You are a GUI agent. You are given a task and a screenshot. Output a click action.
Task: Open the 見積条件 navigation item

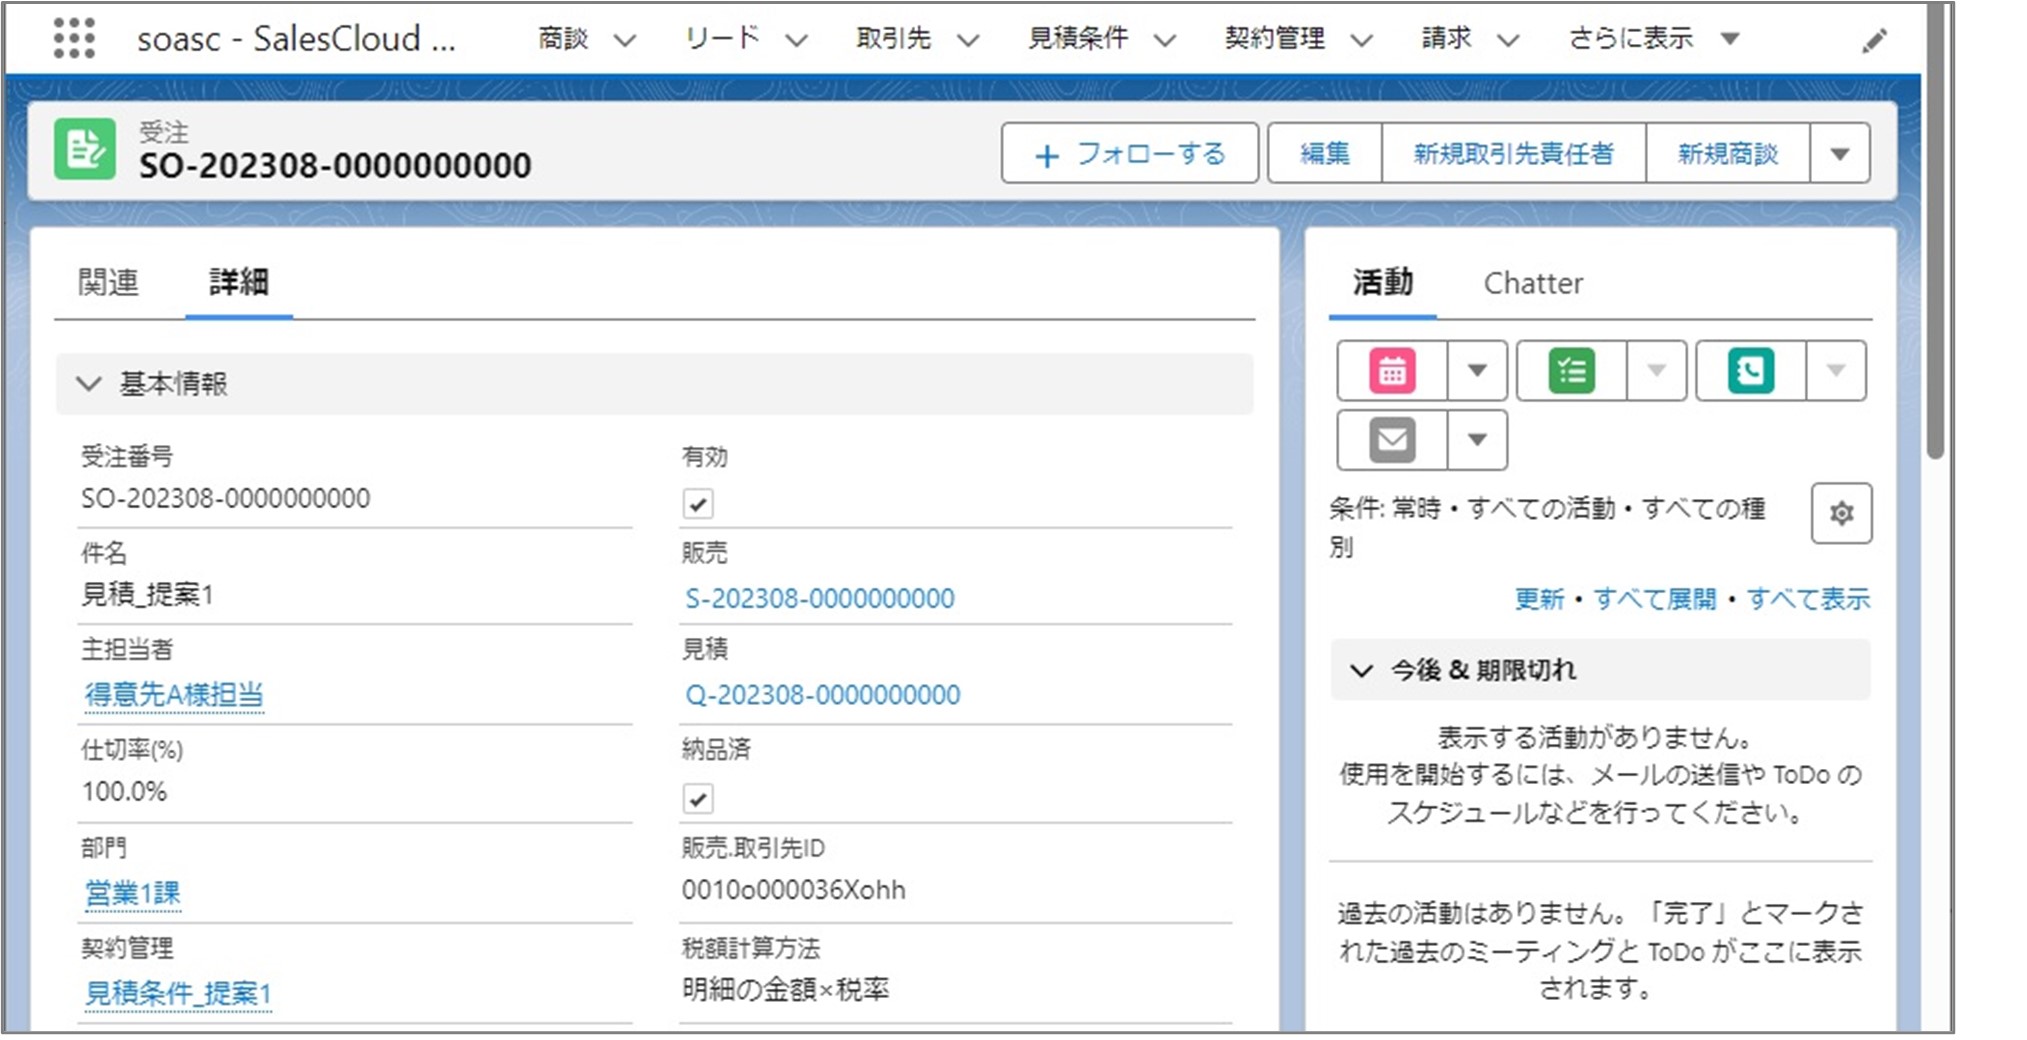click(x=1077, y=38)
